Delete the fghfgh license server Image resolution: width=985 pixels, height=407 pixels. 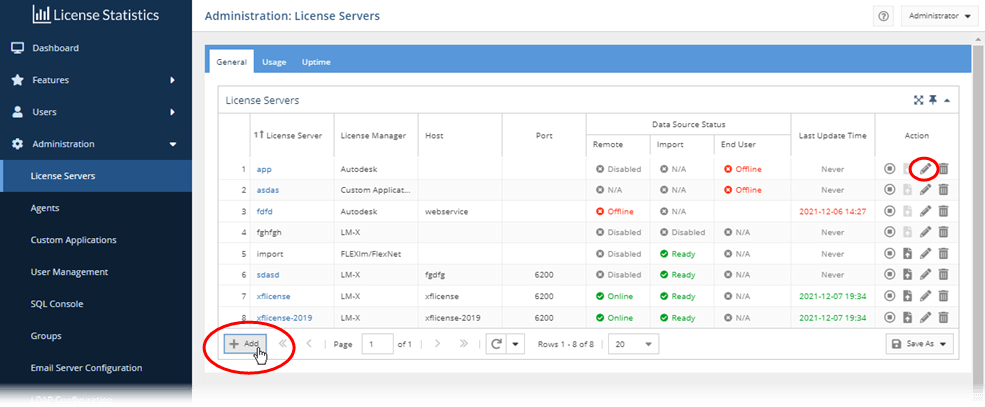[944, 232]
